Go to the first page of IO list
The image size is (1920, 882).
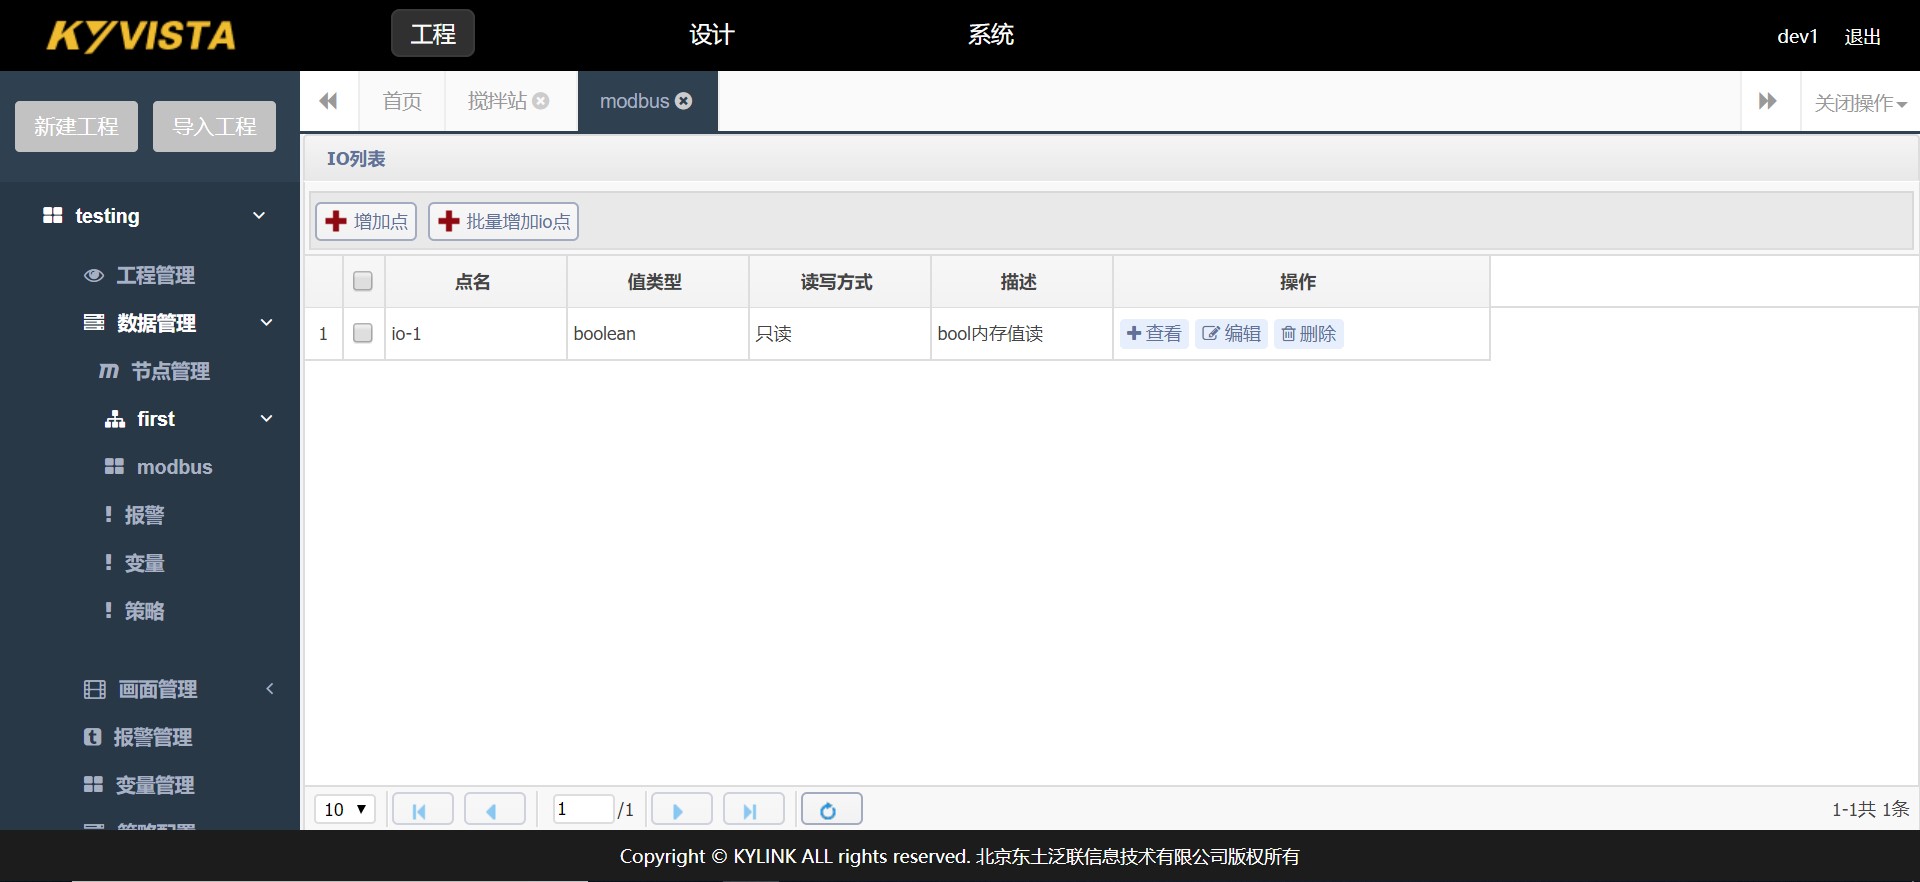point(421,810)
